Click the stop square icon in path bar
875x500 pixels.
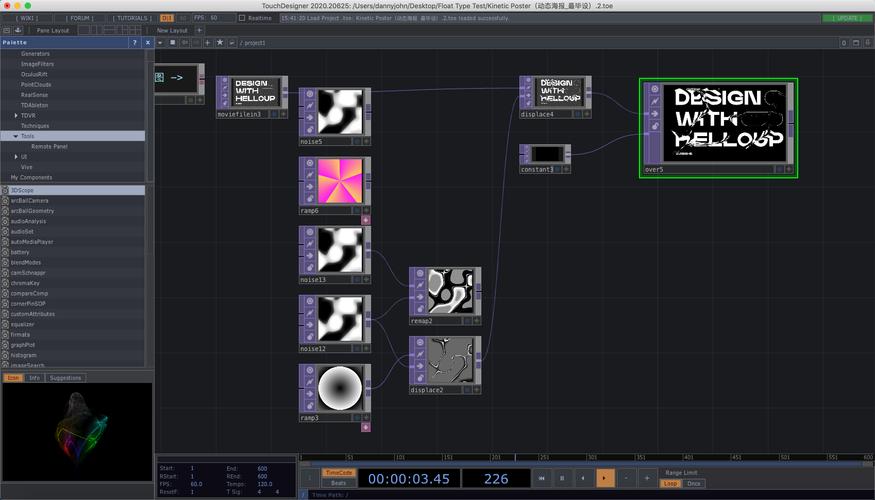(172, 42)
